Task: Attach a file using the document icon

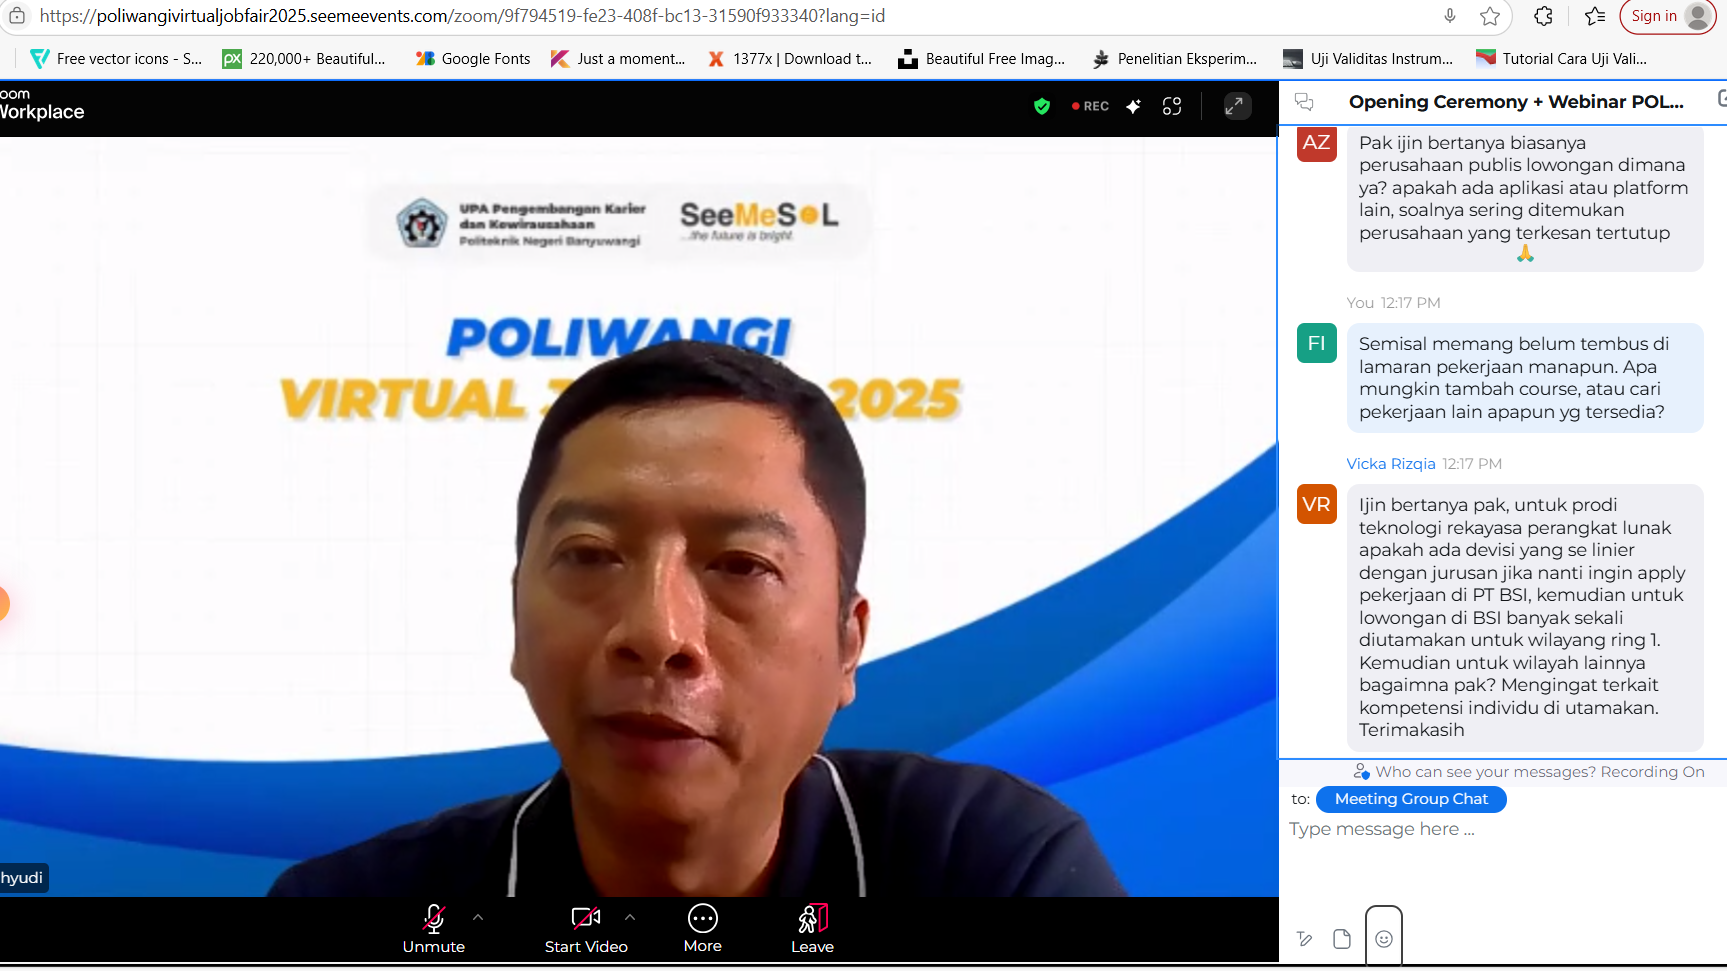Action: (1342, 939)
